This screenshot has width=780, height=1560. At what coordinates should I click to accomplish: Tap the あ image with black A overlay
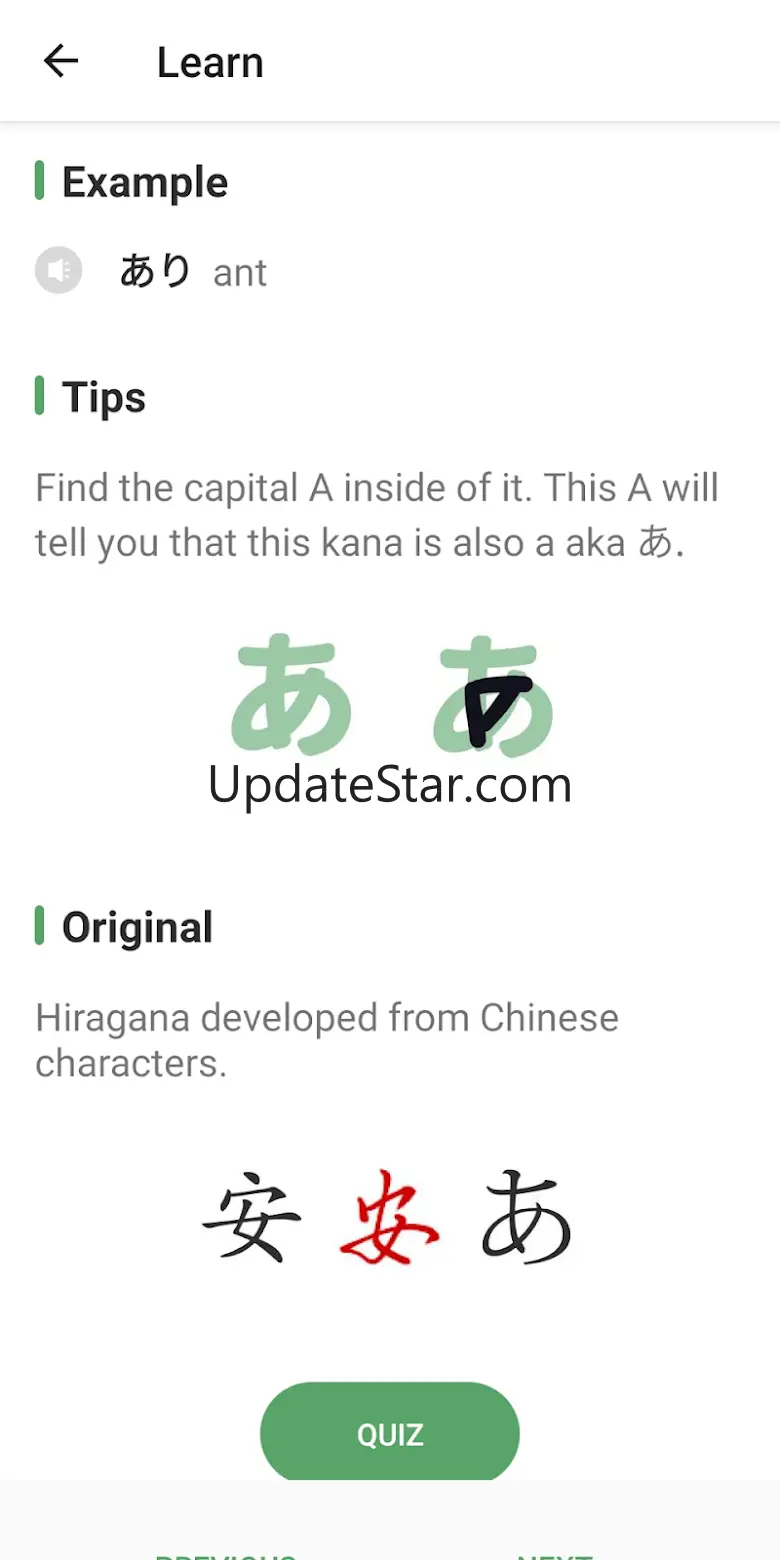coord(494,694)
